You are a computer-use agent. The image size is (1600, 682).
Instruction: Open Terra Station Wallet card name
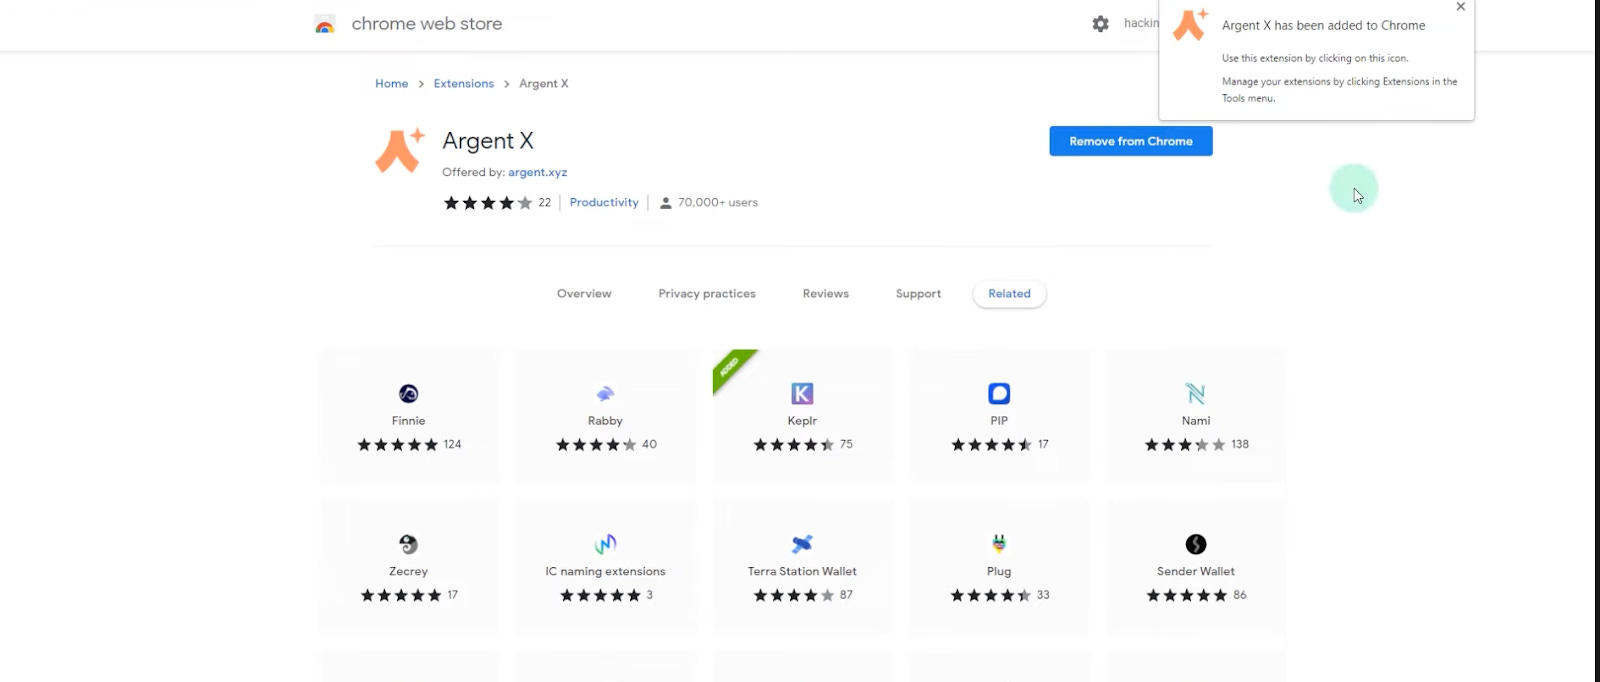pos(802,572)
